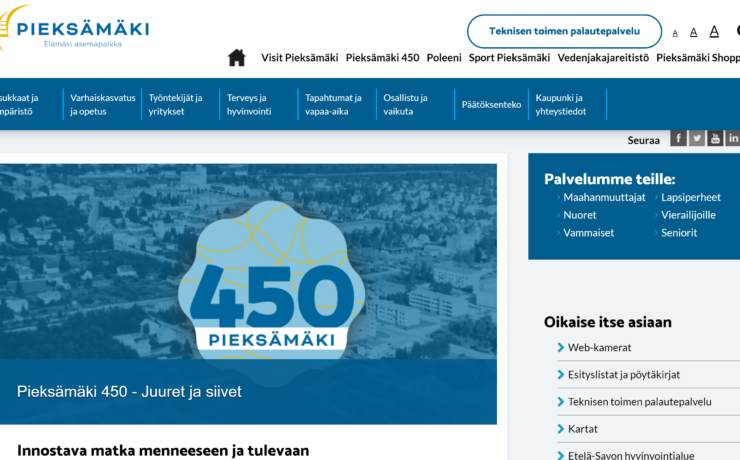Go to the home page via house icon
This screenshot has width=740, height=460.
pos(236,58)
